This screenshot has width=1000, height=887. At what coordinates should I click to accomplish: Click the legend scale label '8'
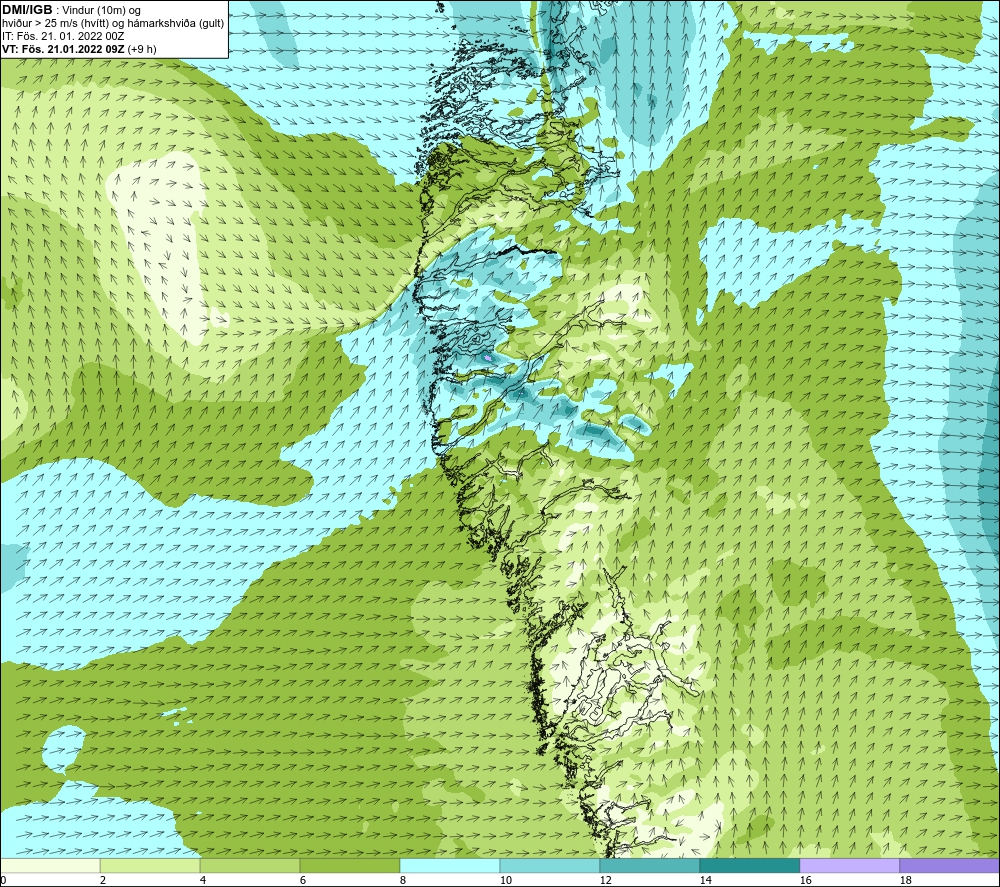403,880
